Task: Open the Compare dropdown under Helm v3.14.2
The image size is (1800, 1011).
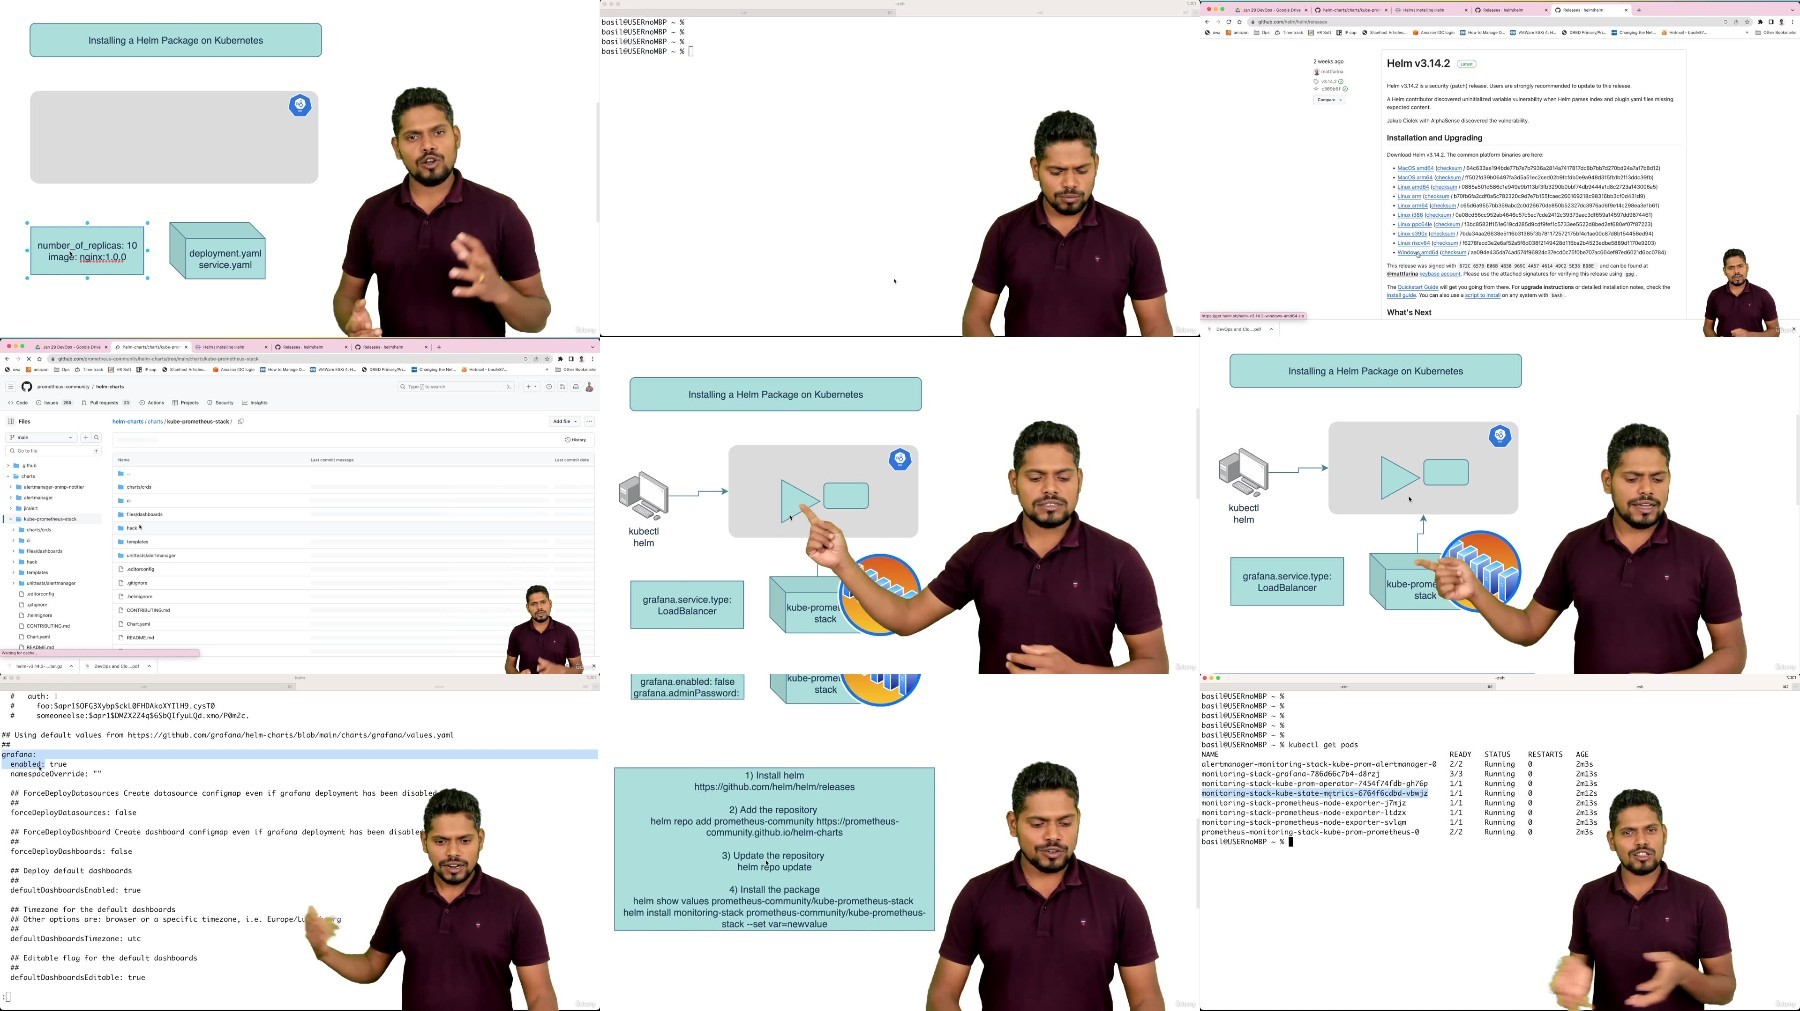Action: tap(1329, 99)
